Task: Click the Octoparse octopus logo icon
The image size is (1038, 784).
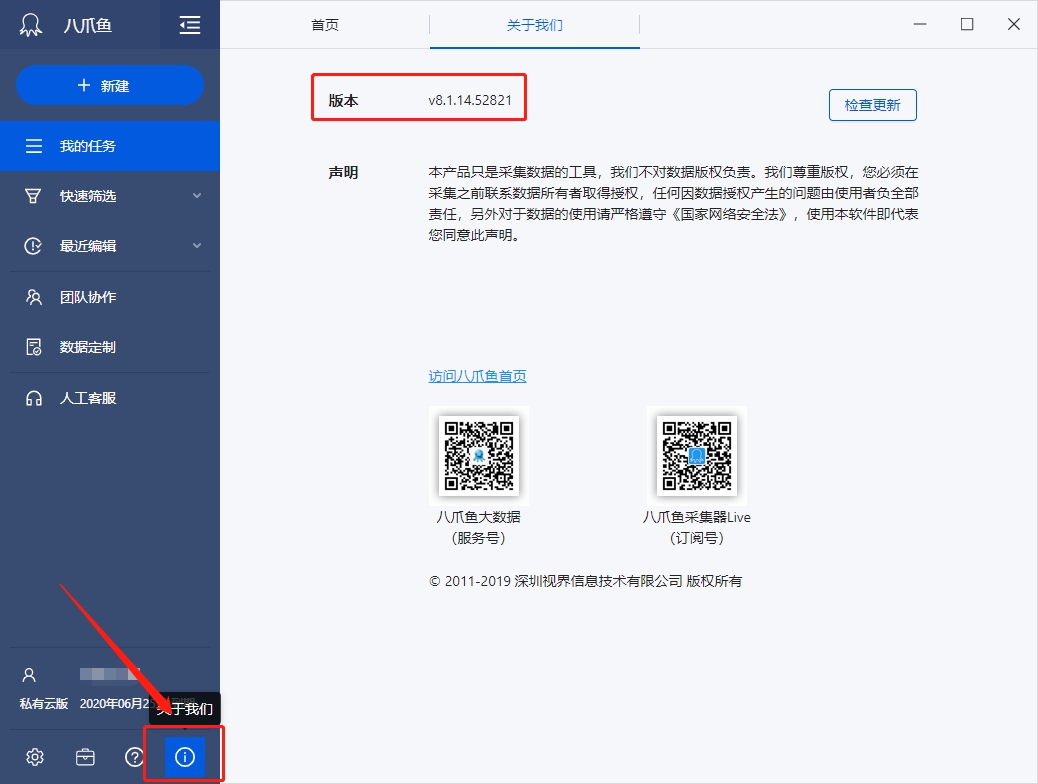Action: coord(30,25)
